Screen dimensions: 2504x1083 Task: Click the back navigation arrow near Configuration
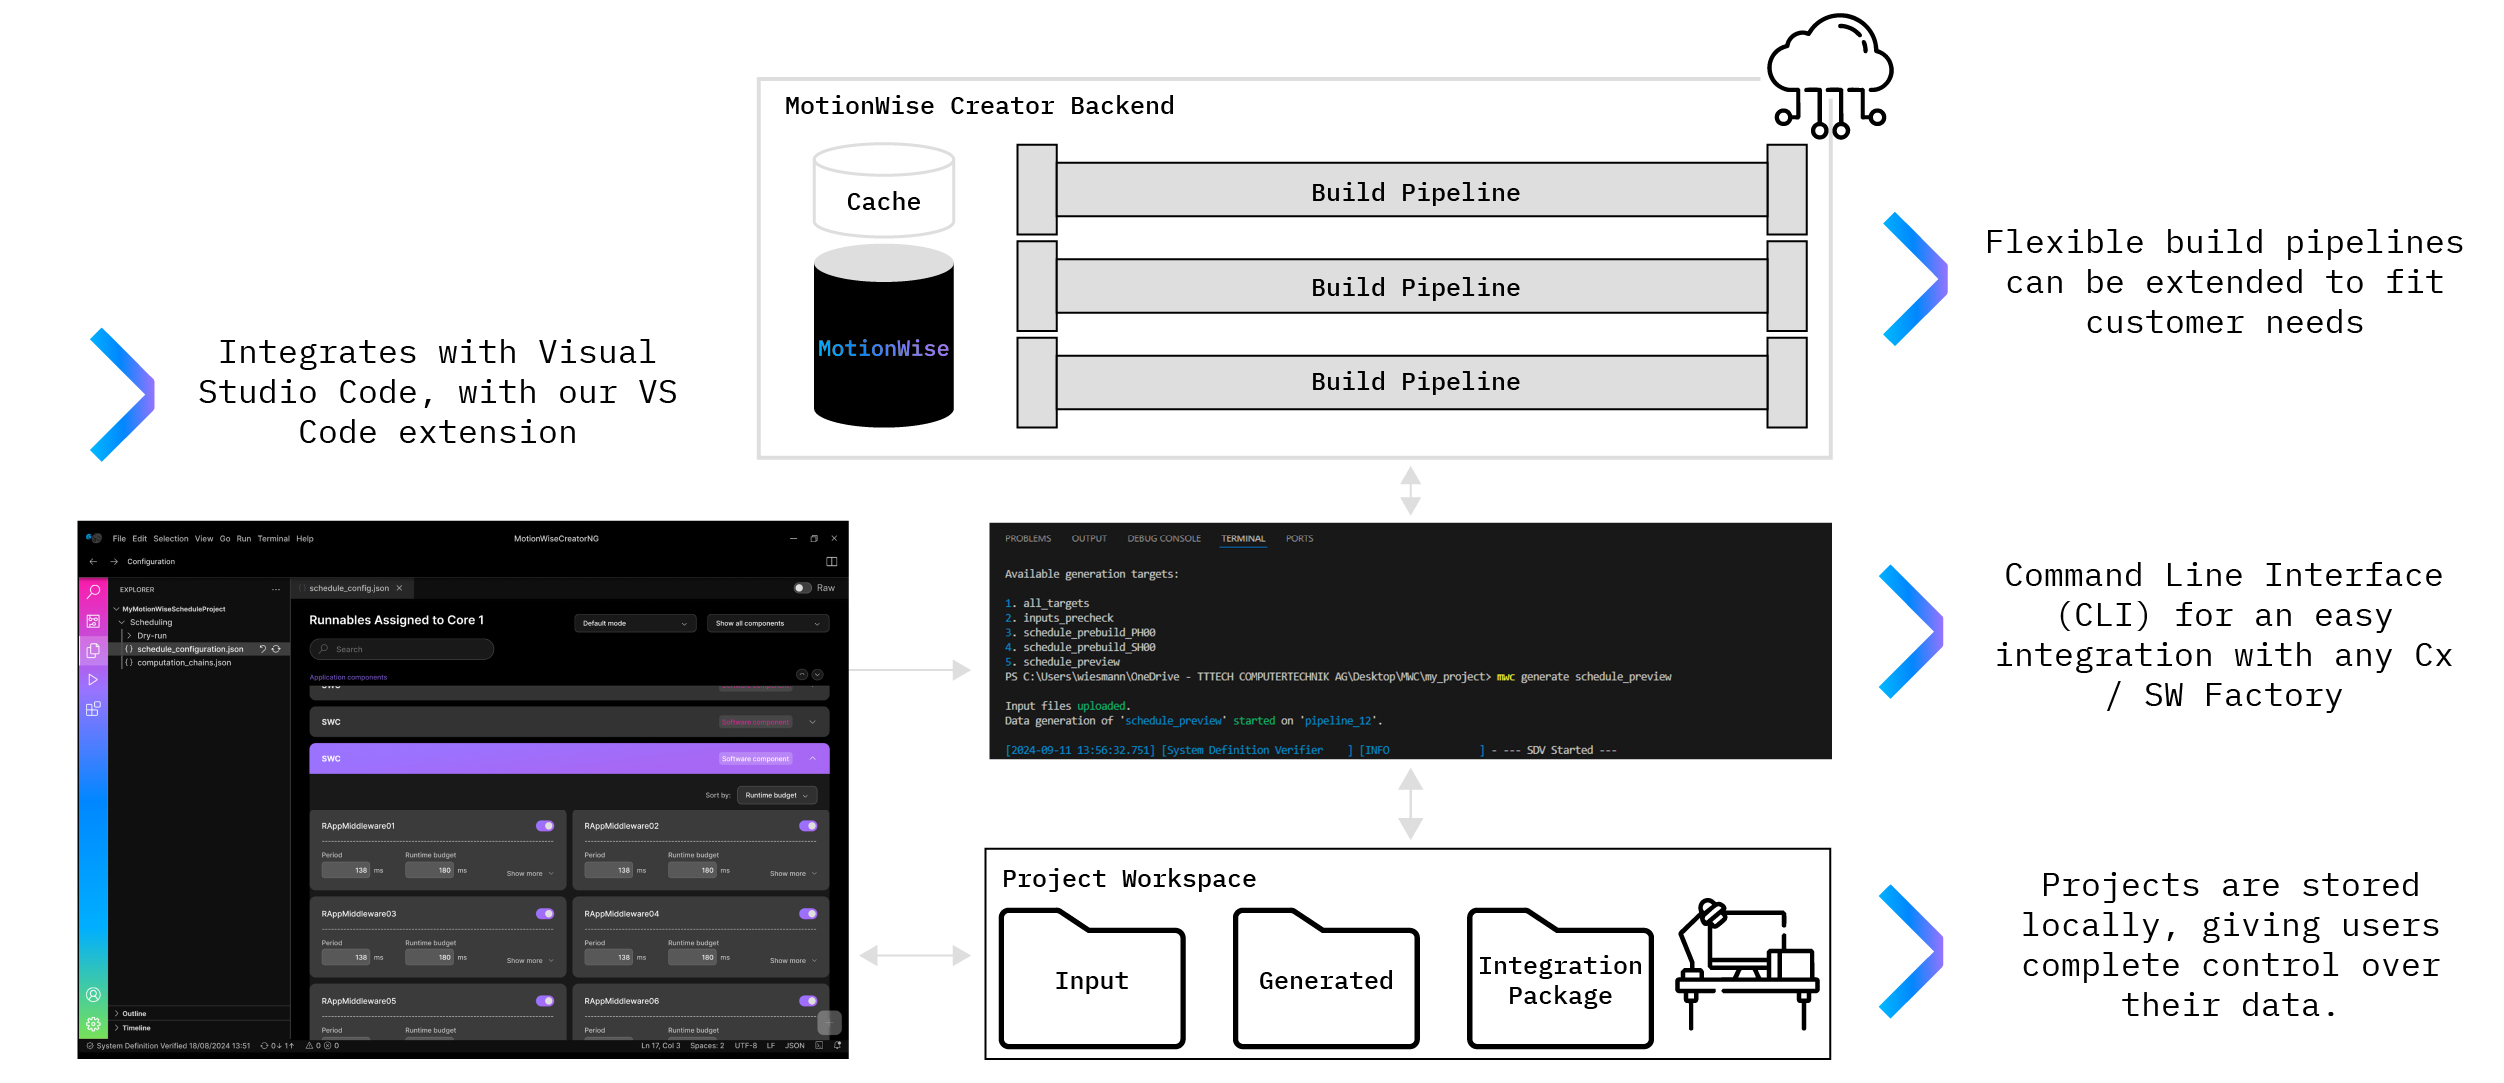94,561
